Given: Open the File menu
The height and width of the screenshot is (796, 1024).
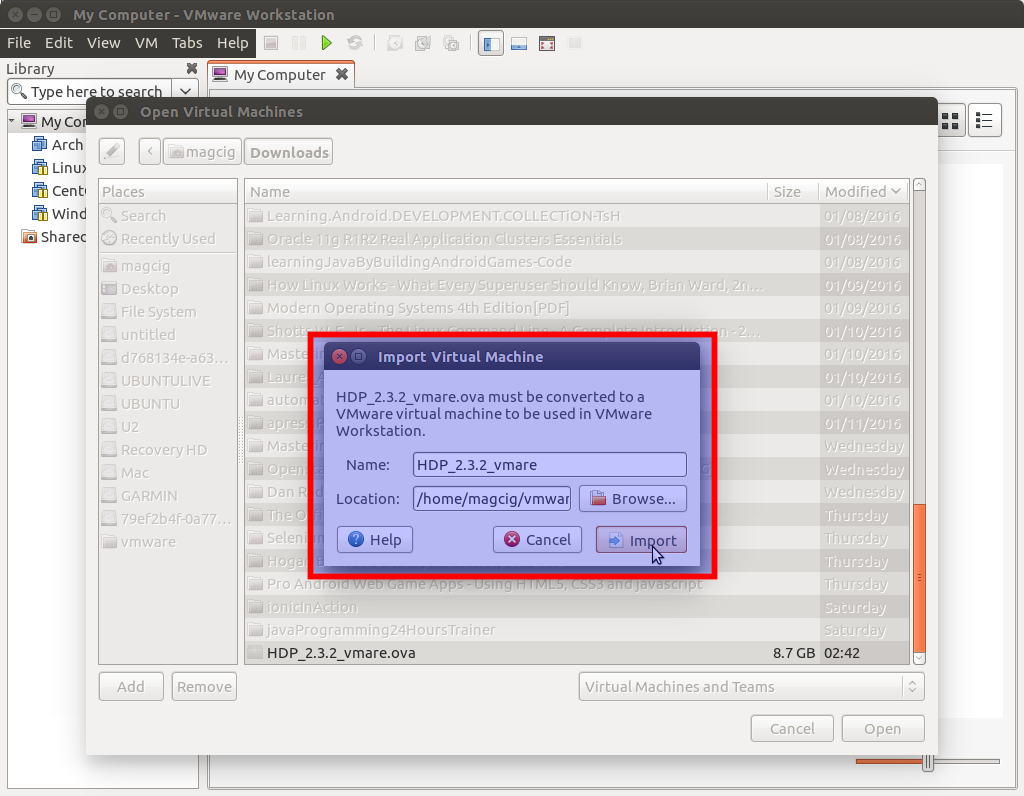Looking at the screenshot, I should coord(19,43).
